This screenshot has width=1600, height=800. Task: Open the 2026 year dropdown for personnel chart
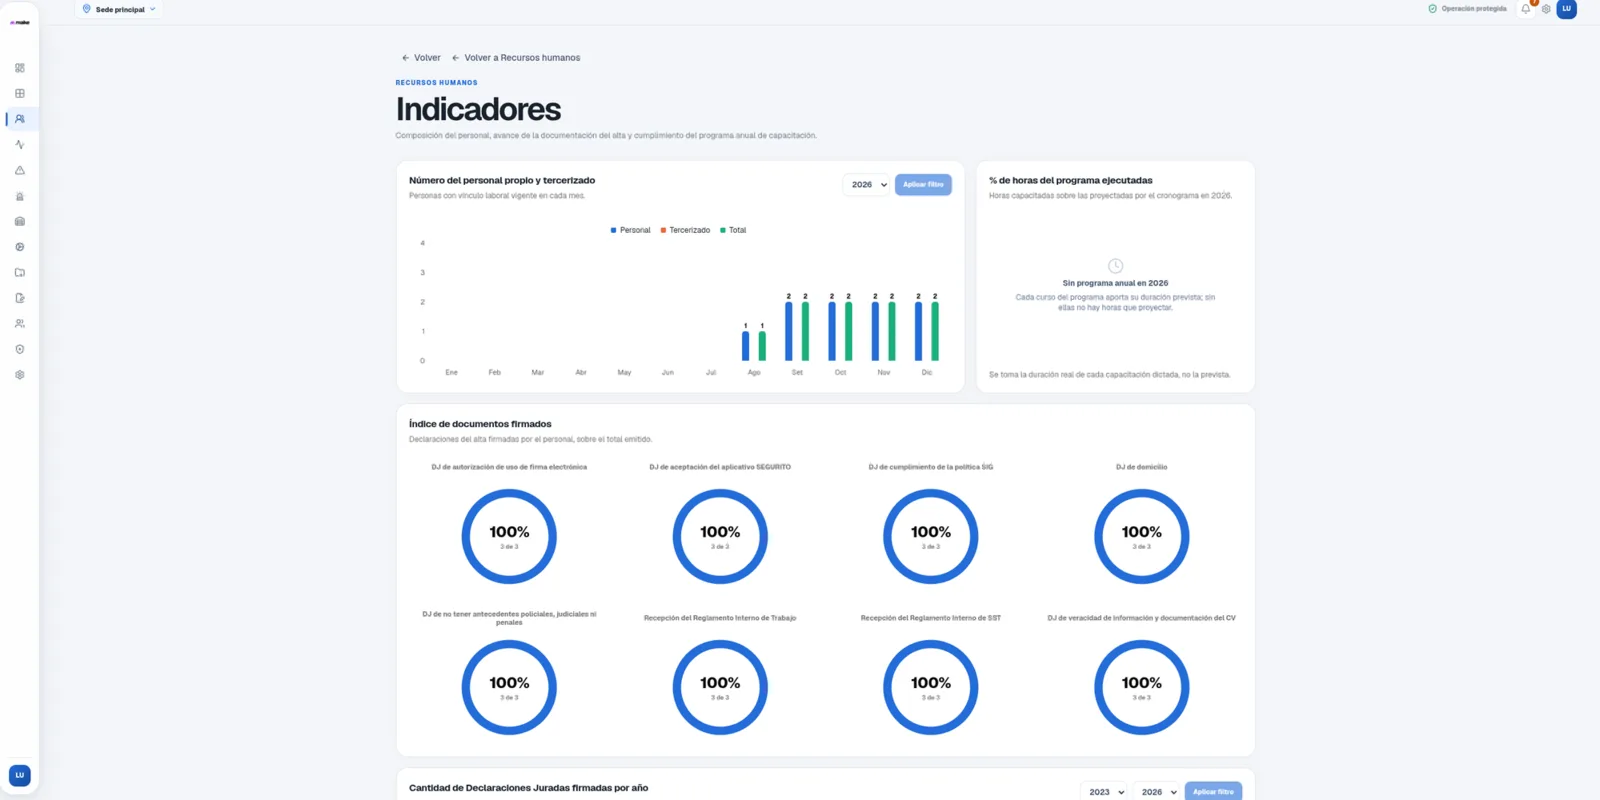click(x=866, y=185)
